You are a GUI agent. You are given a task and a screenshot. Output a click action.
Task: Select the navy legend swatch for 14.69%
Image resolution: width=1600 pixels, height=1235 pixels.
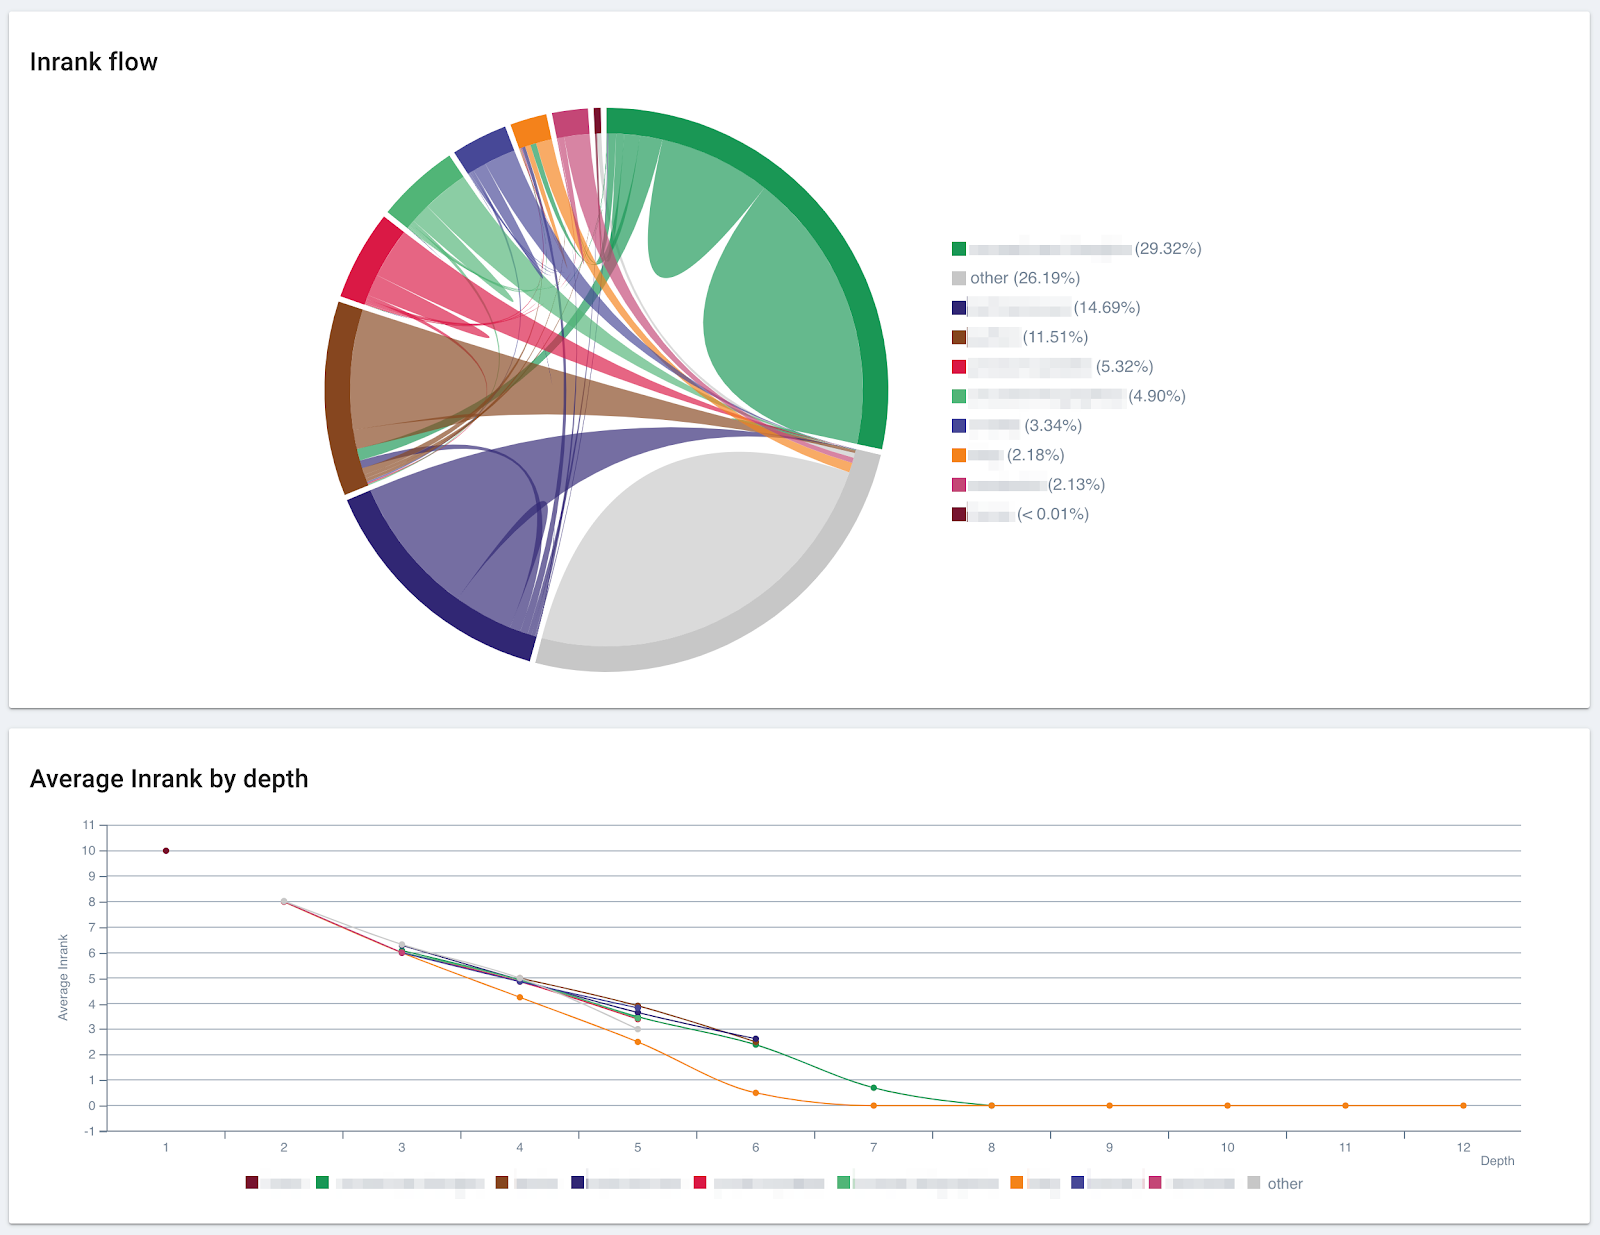coord(957,307)
